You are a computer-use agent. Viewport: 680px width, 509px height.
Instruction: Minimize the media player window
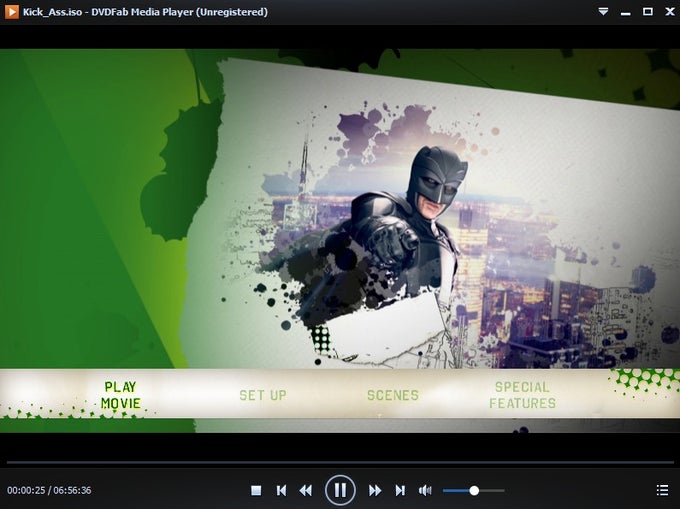(x=625, y=13)
